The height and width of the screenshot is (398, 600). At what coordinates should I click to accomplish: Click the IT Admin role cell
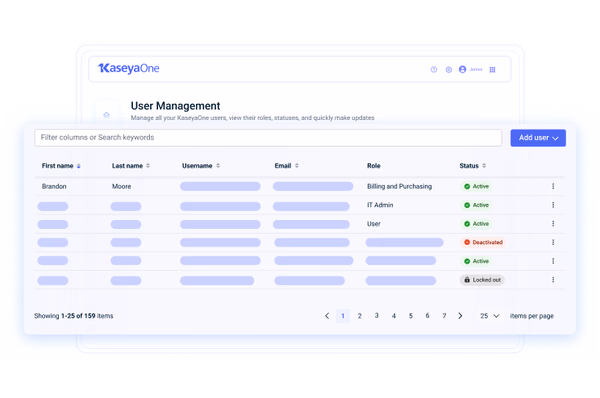point(380,205)
